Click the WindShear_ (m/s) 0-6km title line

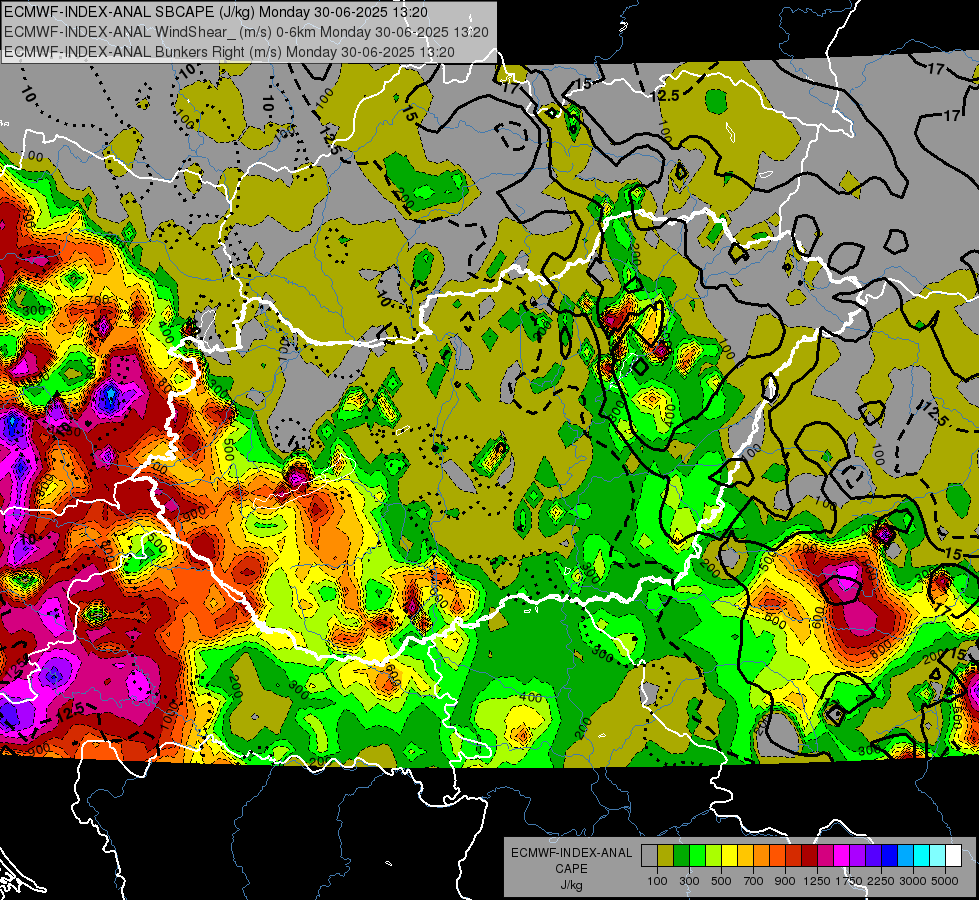click(x=247, y=32)
